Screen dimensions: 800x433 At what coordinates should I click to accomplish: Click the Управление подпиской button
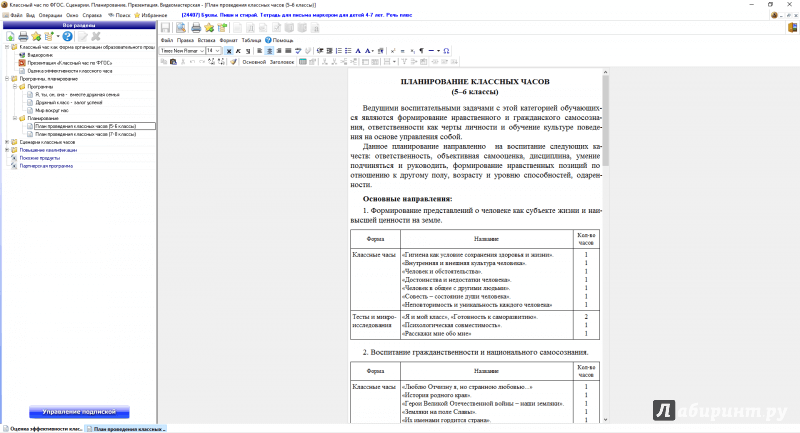pyautogui.click(x=79, y=412)
